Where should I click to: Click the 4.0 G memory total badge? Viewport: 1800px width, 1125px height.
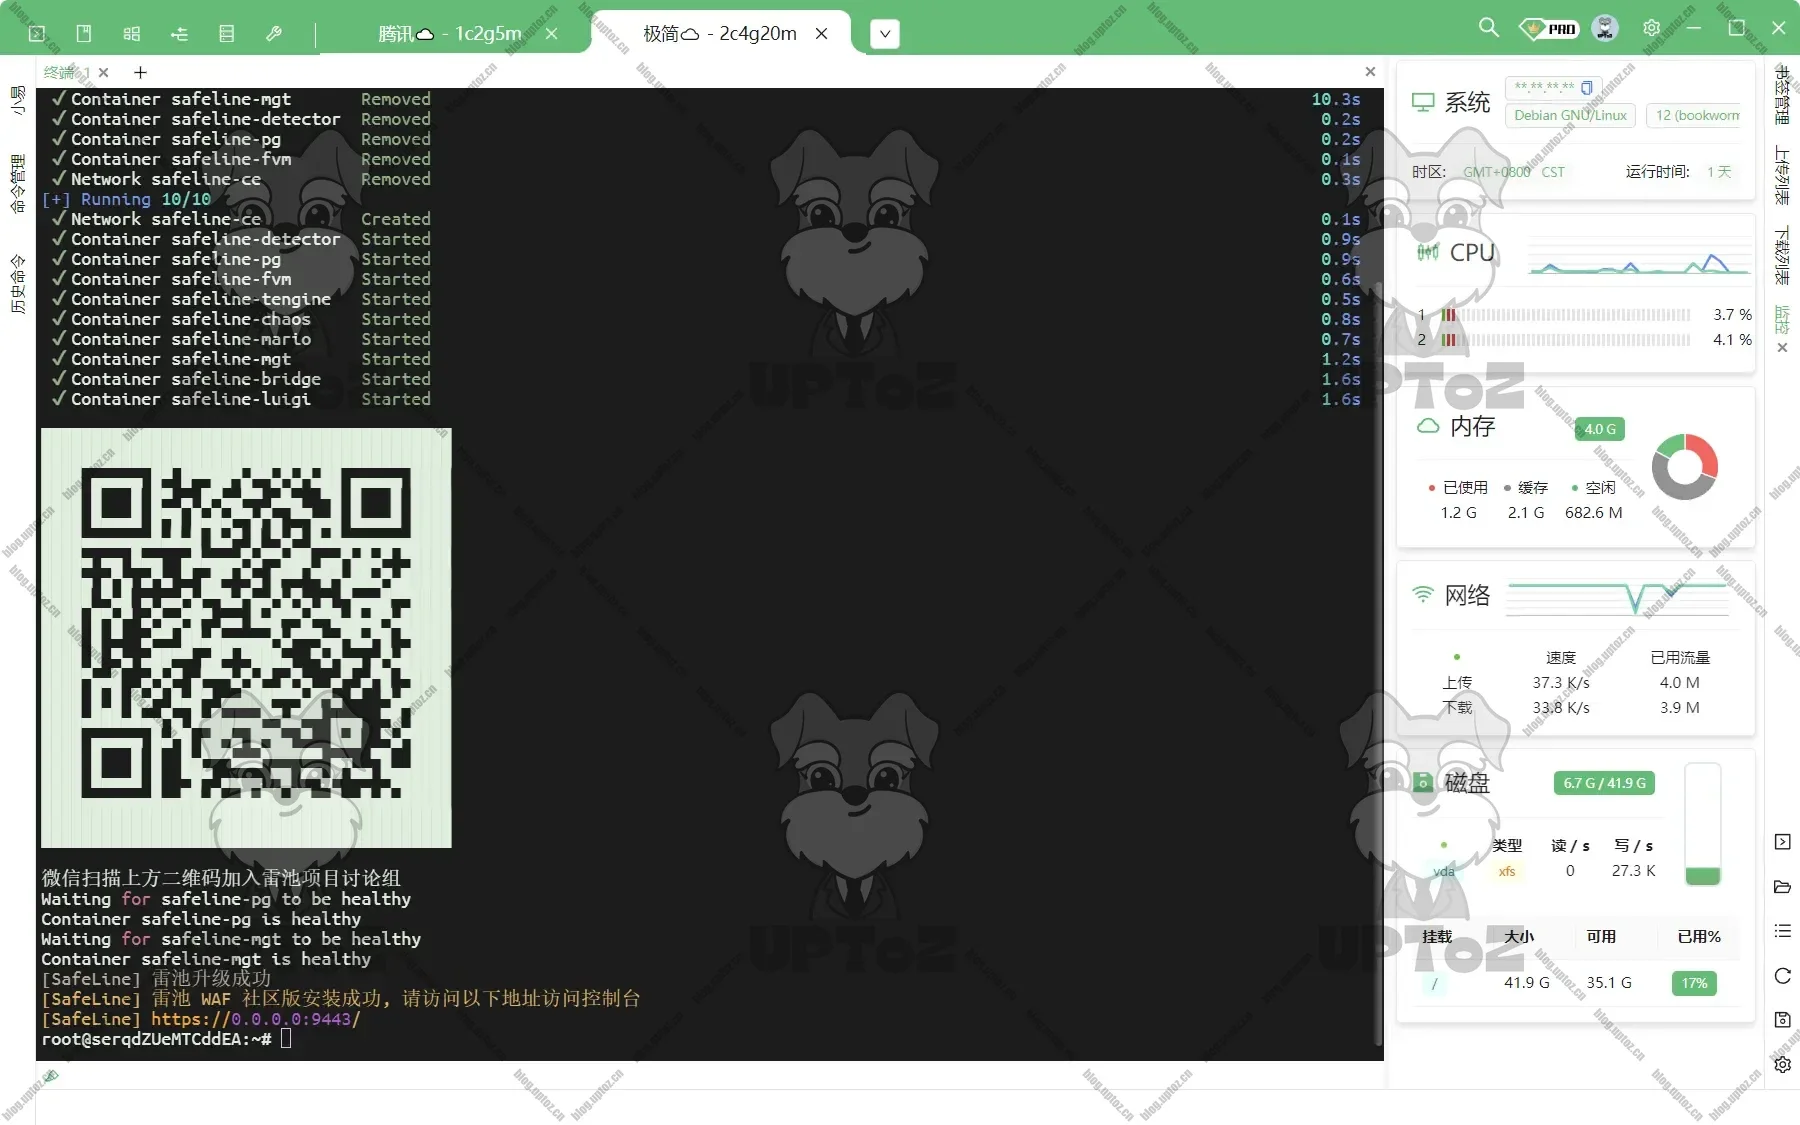tap(1600, 429)
